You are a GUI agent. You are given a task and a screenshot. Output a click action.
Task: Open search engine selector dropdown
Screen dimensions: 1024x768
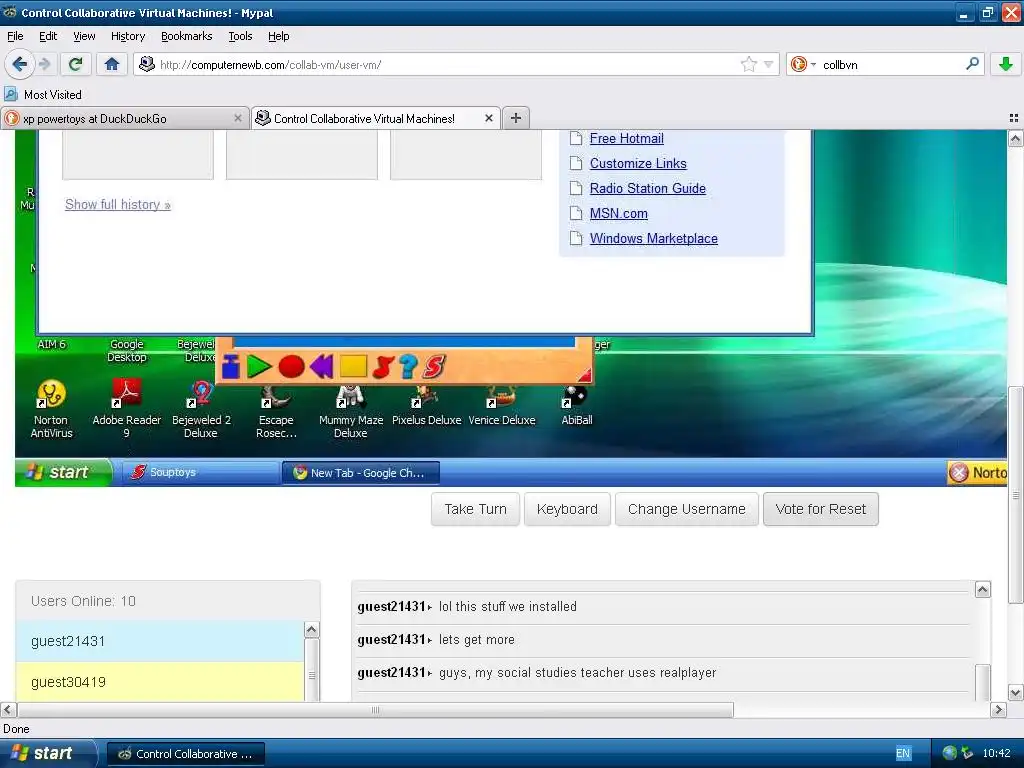click(803, 64)
